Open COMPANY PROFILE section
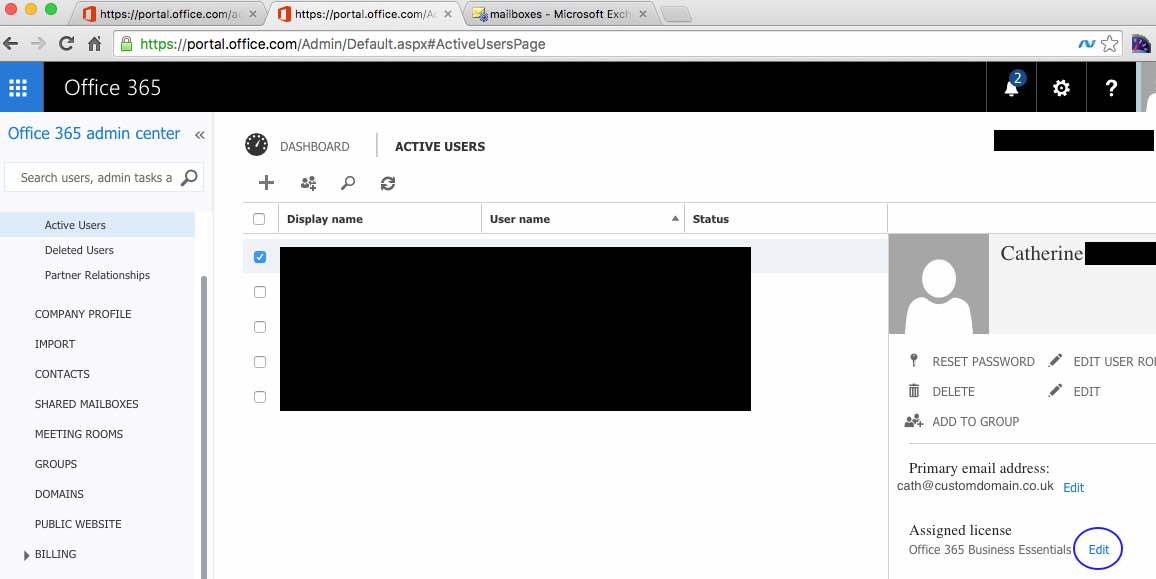This screenshot has width=1156, height=579. (x=83, y=314)
